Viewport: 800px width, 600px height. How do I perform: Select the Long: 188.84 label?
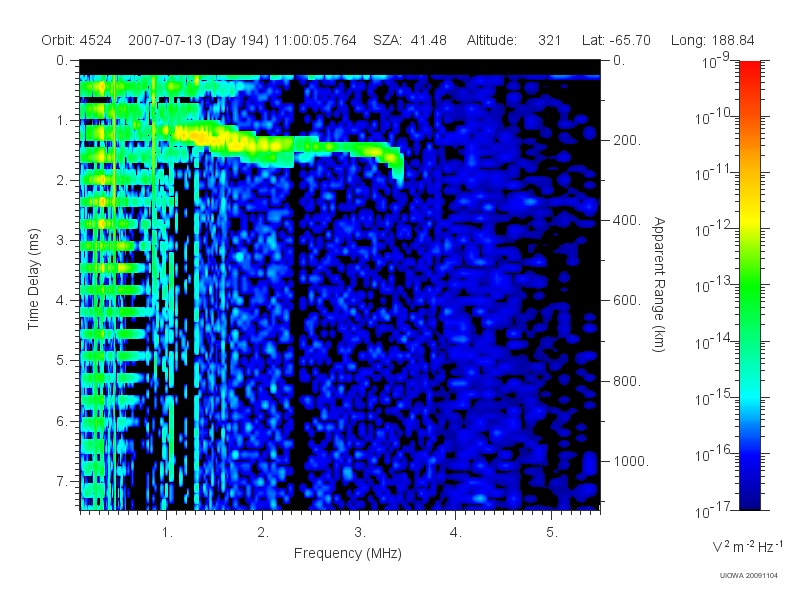pos(712,40)
